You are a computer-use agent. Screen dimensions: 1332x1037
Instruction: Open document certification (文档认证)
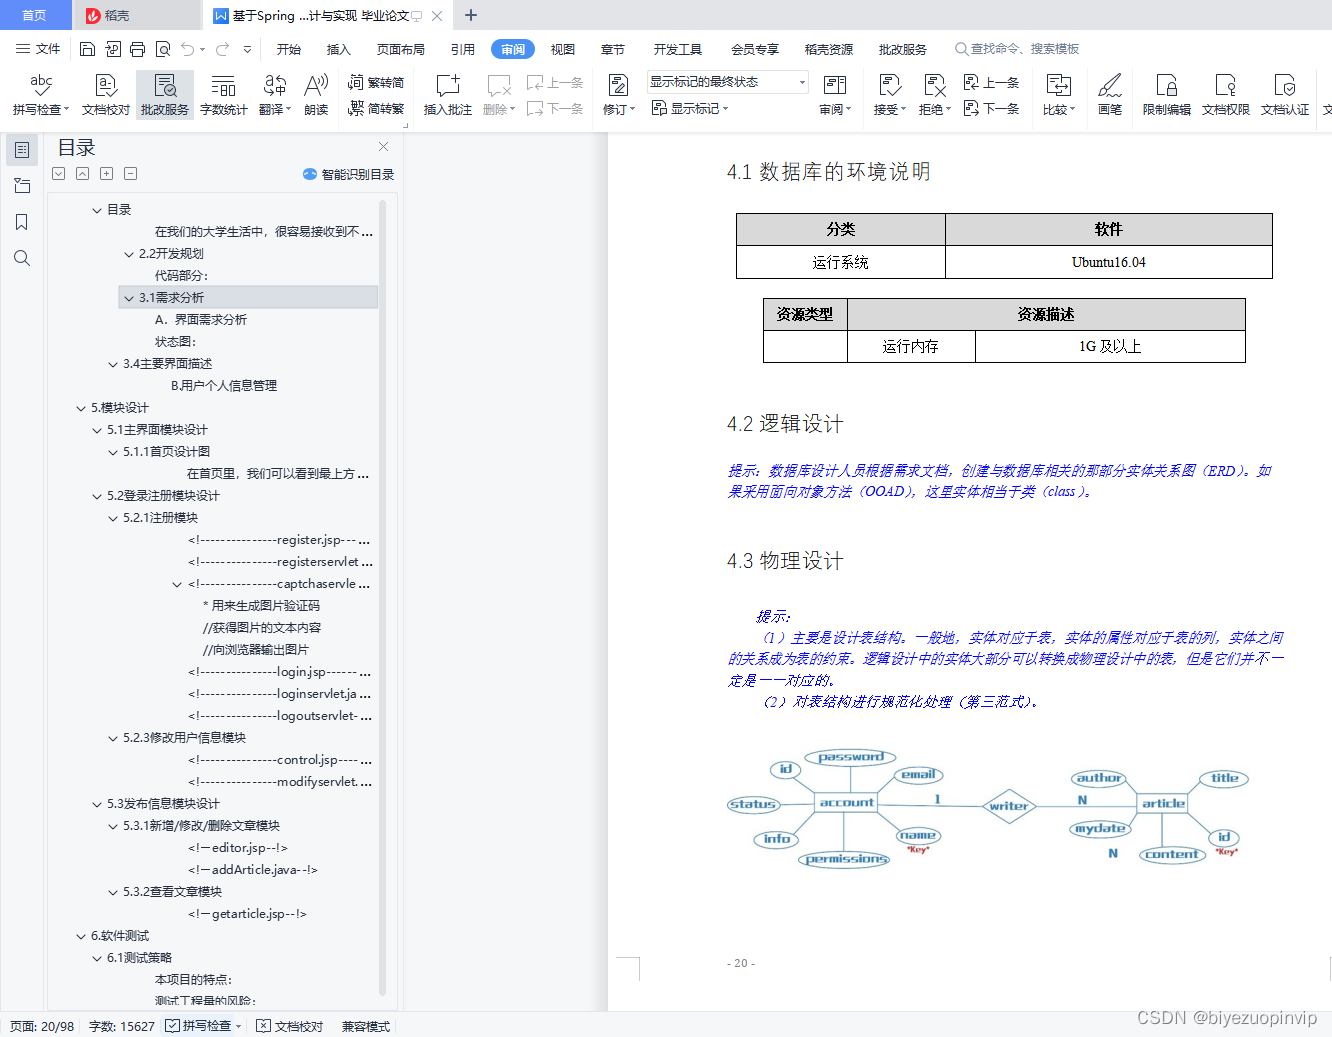(x=1285, y=95)
